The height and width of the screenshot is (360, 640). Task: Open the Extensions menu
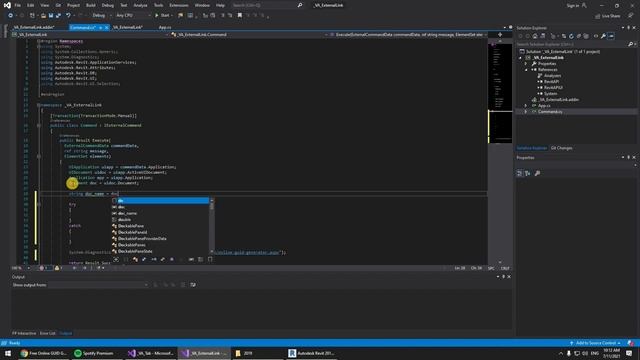pos(179,5)
